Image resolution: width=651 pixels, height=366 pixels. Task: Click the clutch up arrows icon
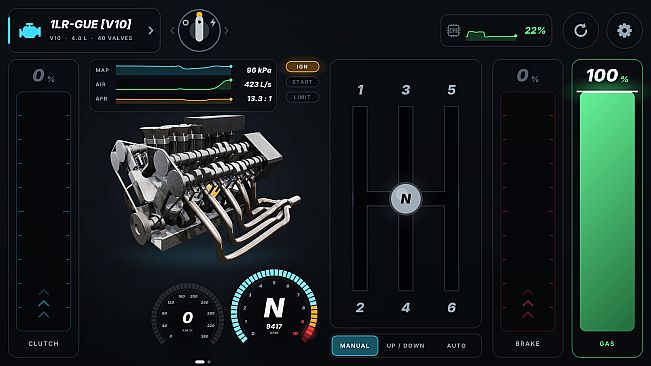tap(44, 304)
